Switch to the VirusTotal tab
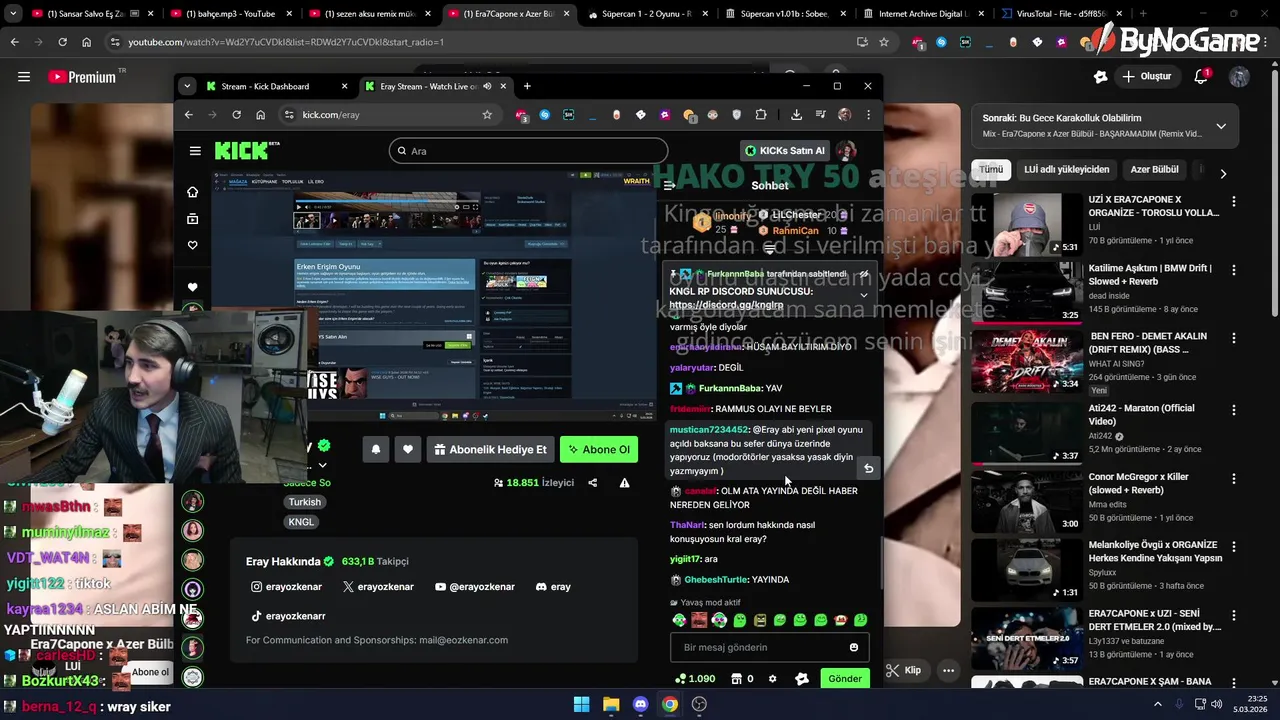This screenshot has height=720, width=1280. pos(1060,14)
